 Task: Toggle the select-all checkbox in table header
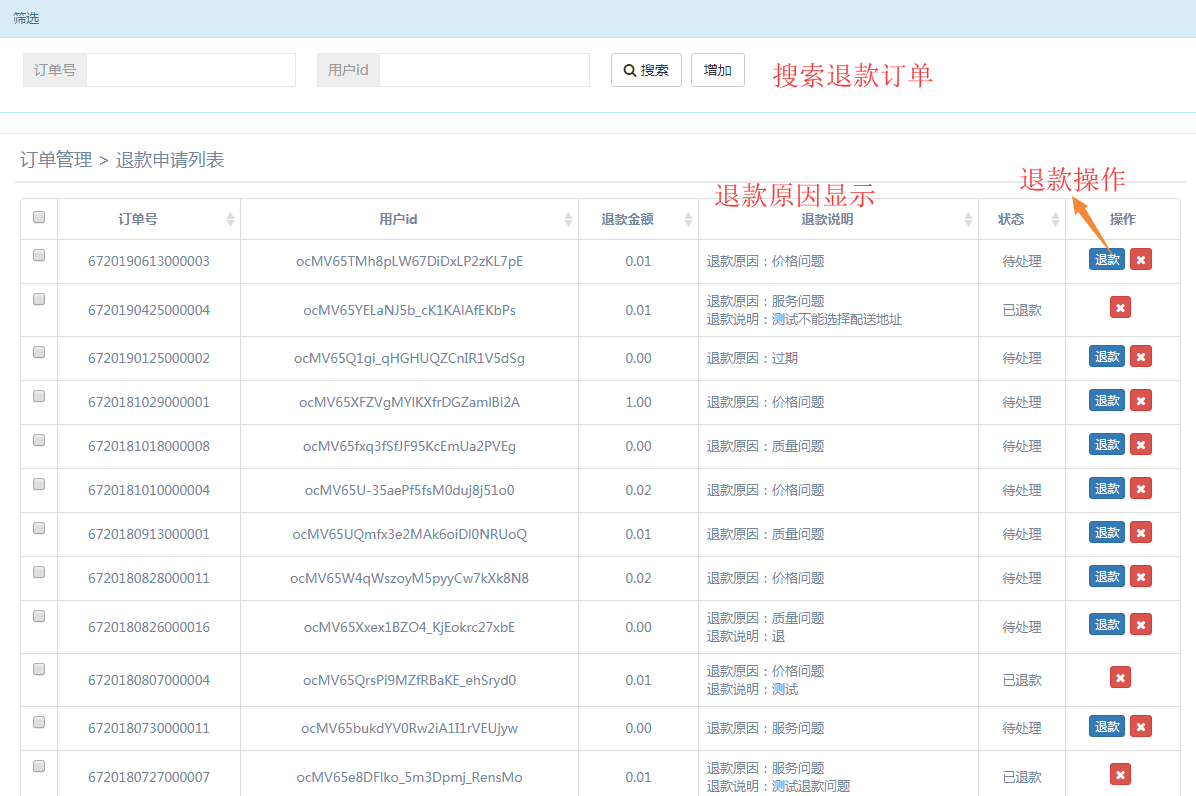[x=39, y=217]
